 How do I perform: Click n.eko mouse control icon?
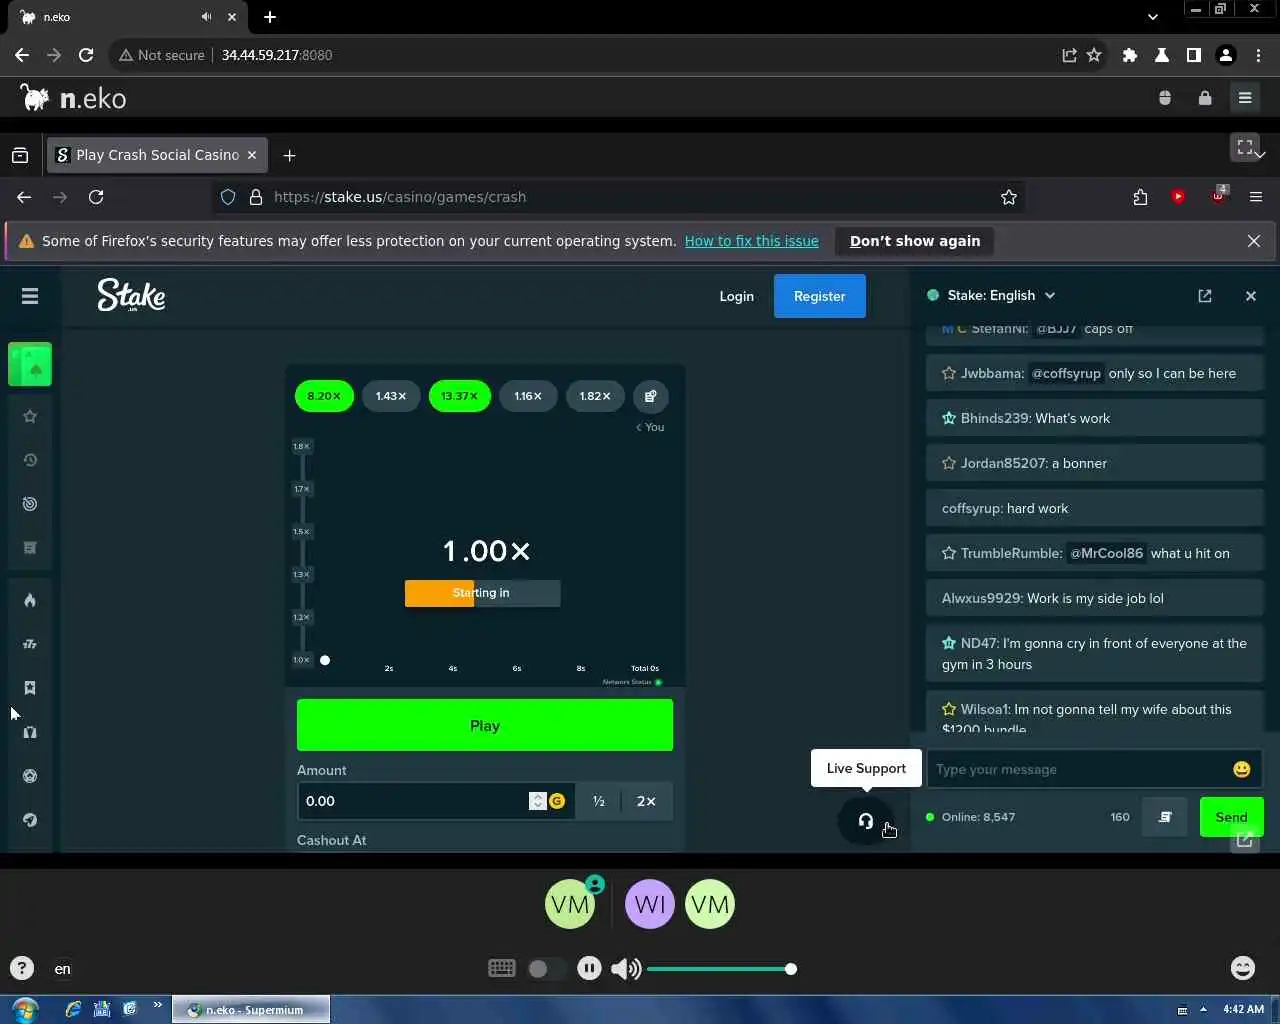coord(1164,98)
